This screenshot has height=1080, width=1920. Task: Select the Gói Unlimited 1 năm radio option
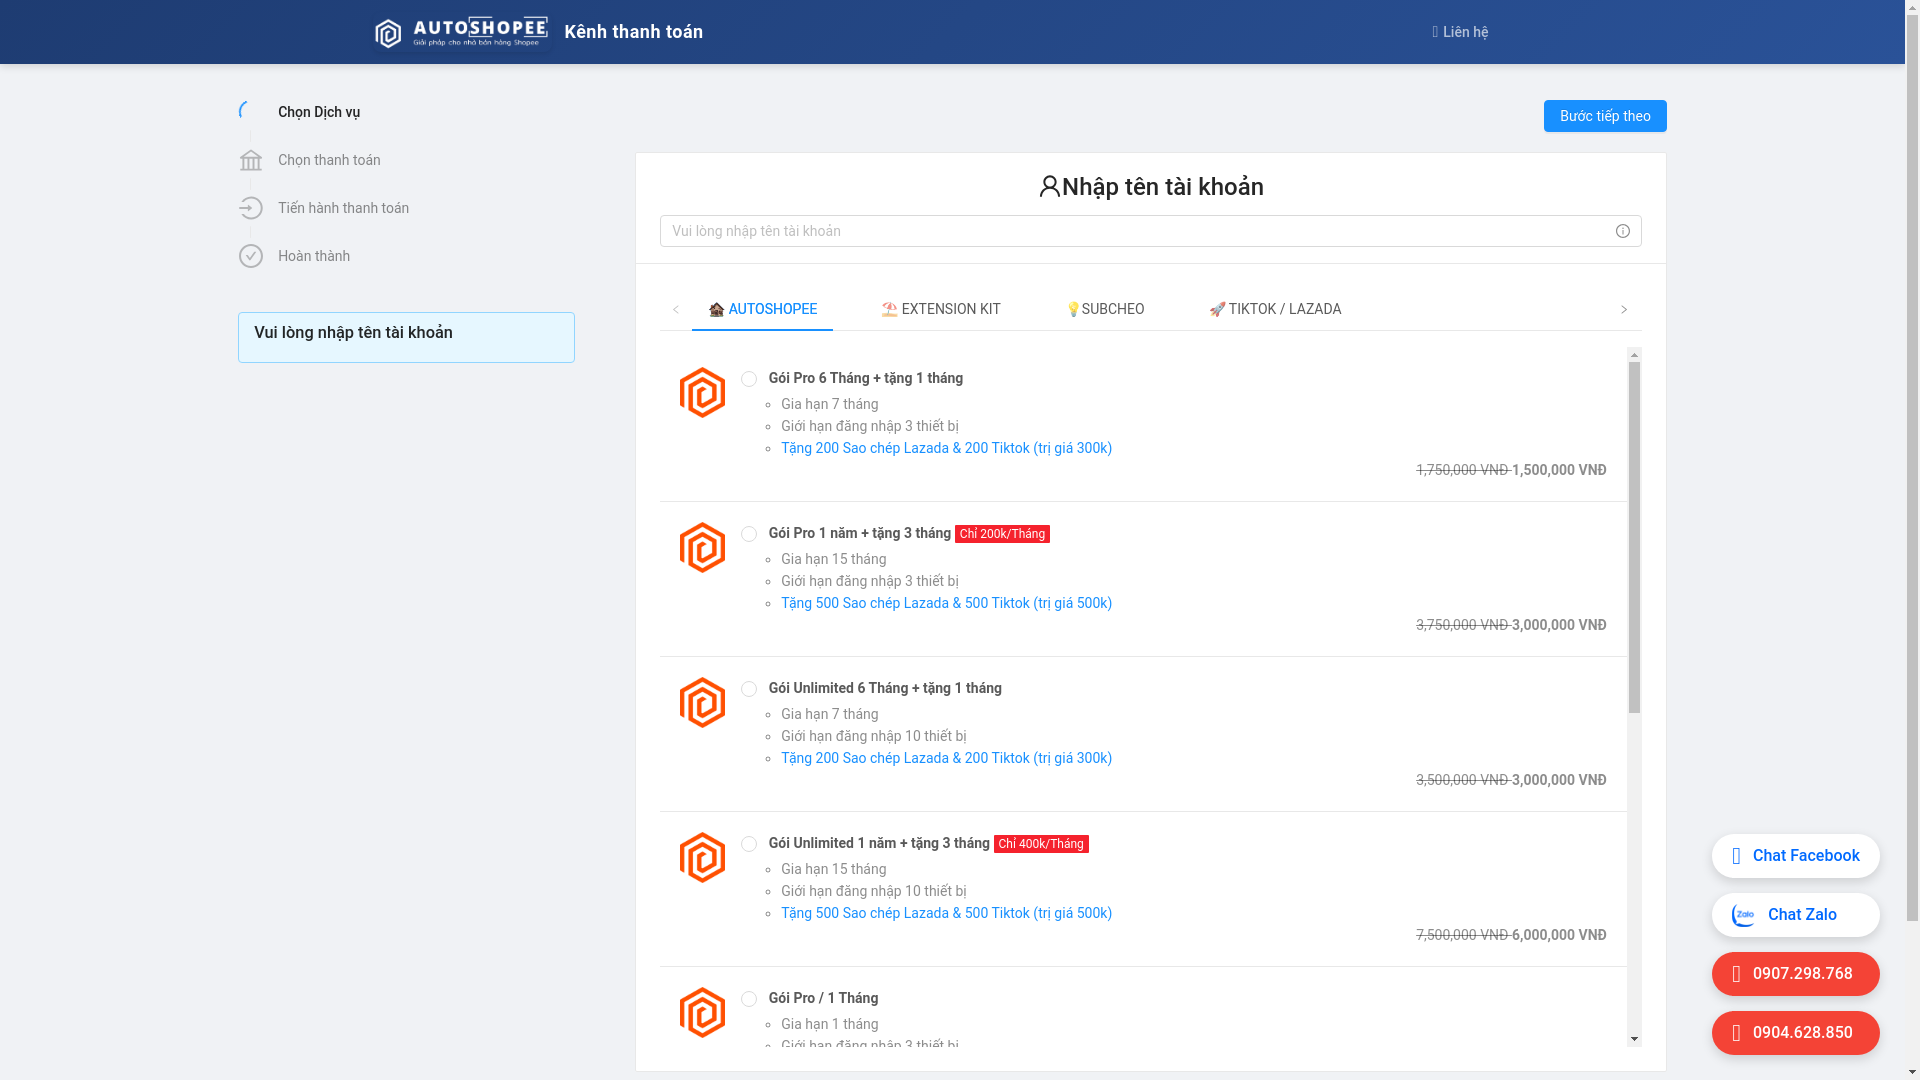[749, 844]
